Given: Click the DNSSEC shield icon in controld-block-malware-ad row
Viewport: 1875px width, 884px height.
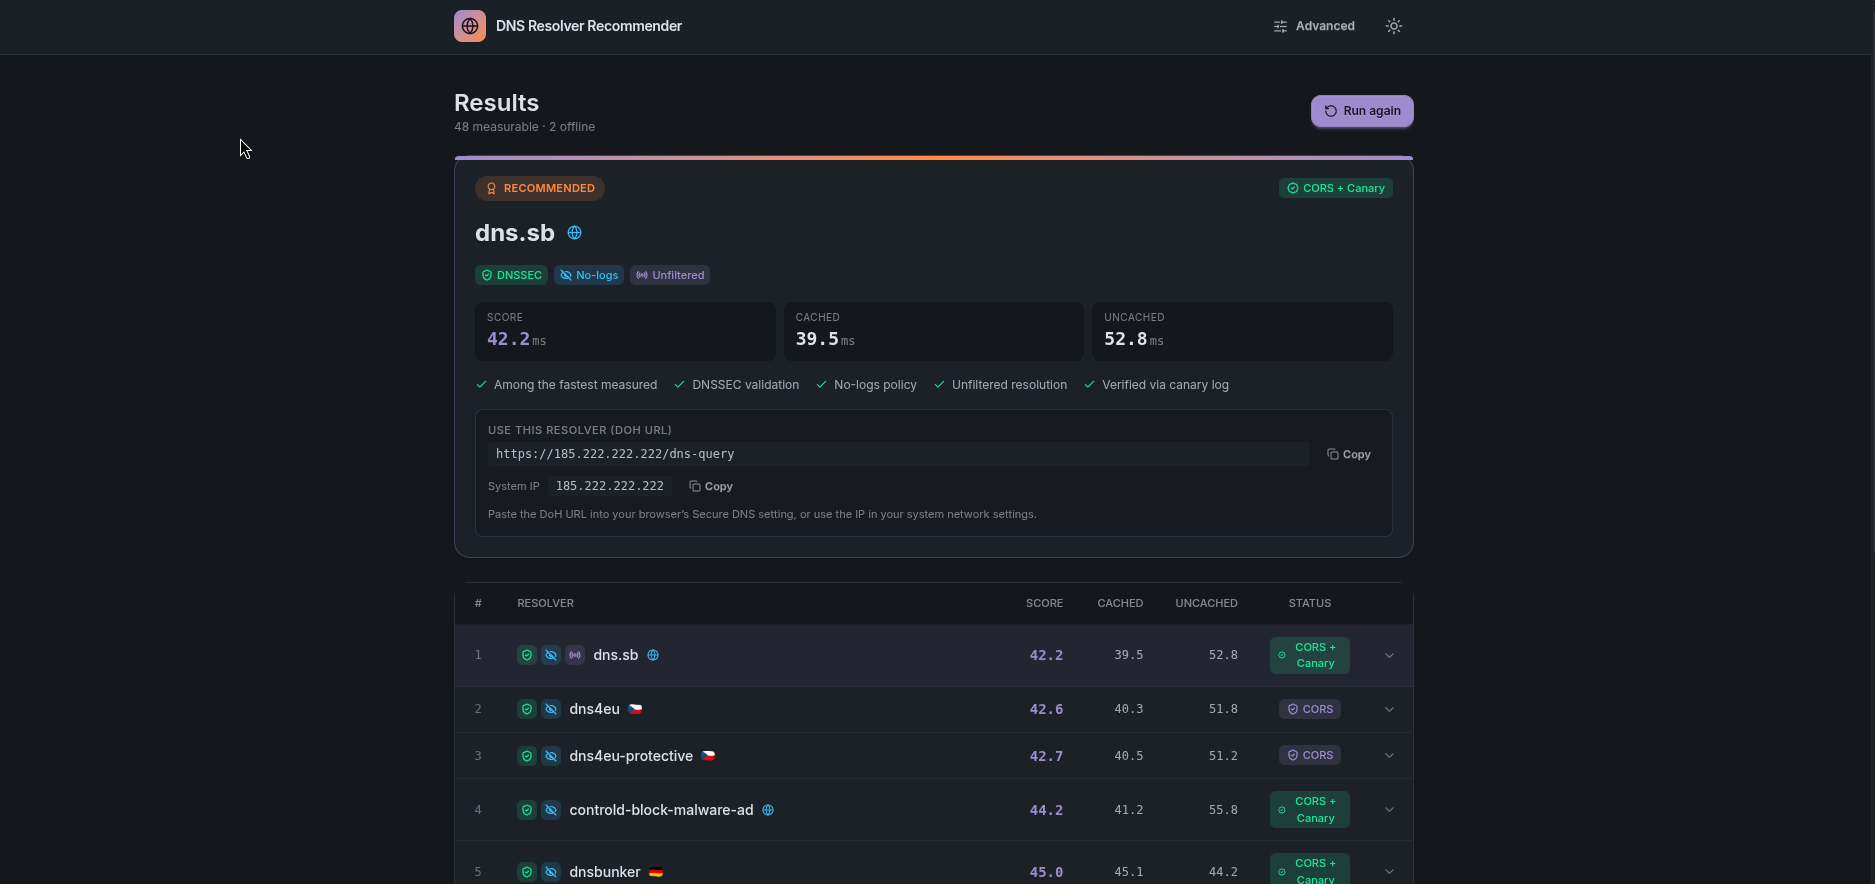Looking at the screenshot, I should pyautogui.click(x=527, y=810).
